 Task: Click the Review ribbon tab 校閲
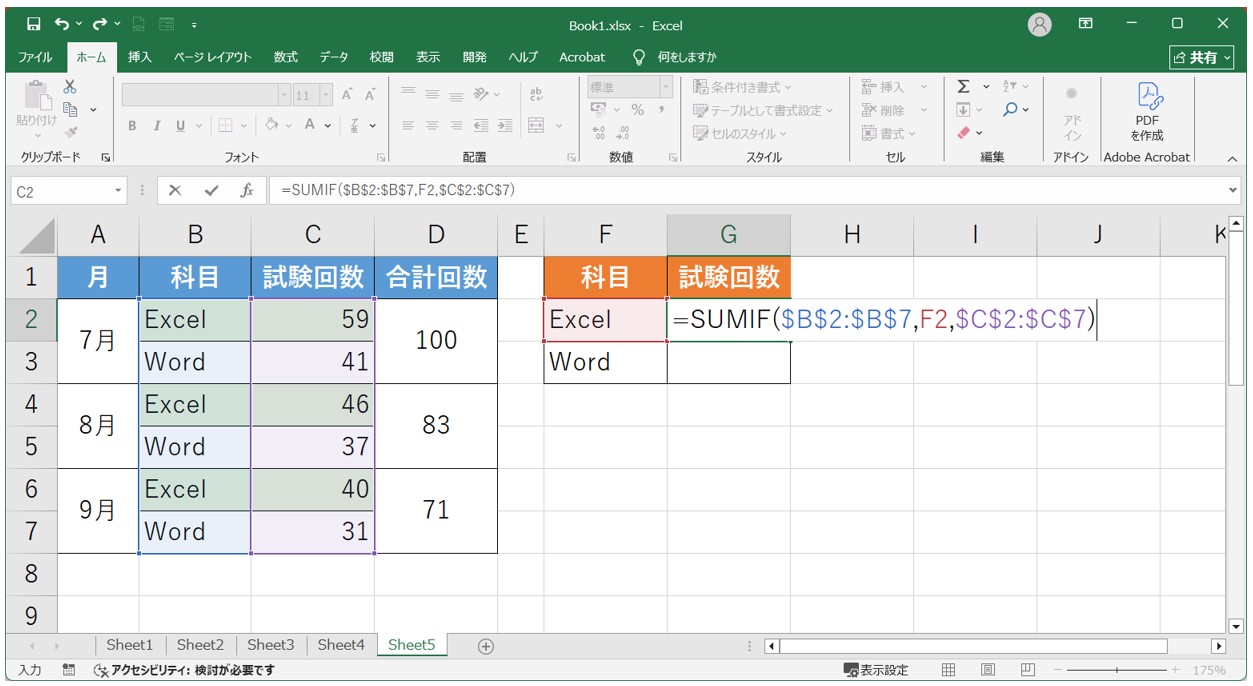[381, 57]
